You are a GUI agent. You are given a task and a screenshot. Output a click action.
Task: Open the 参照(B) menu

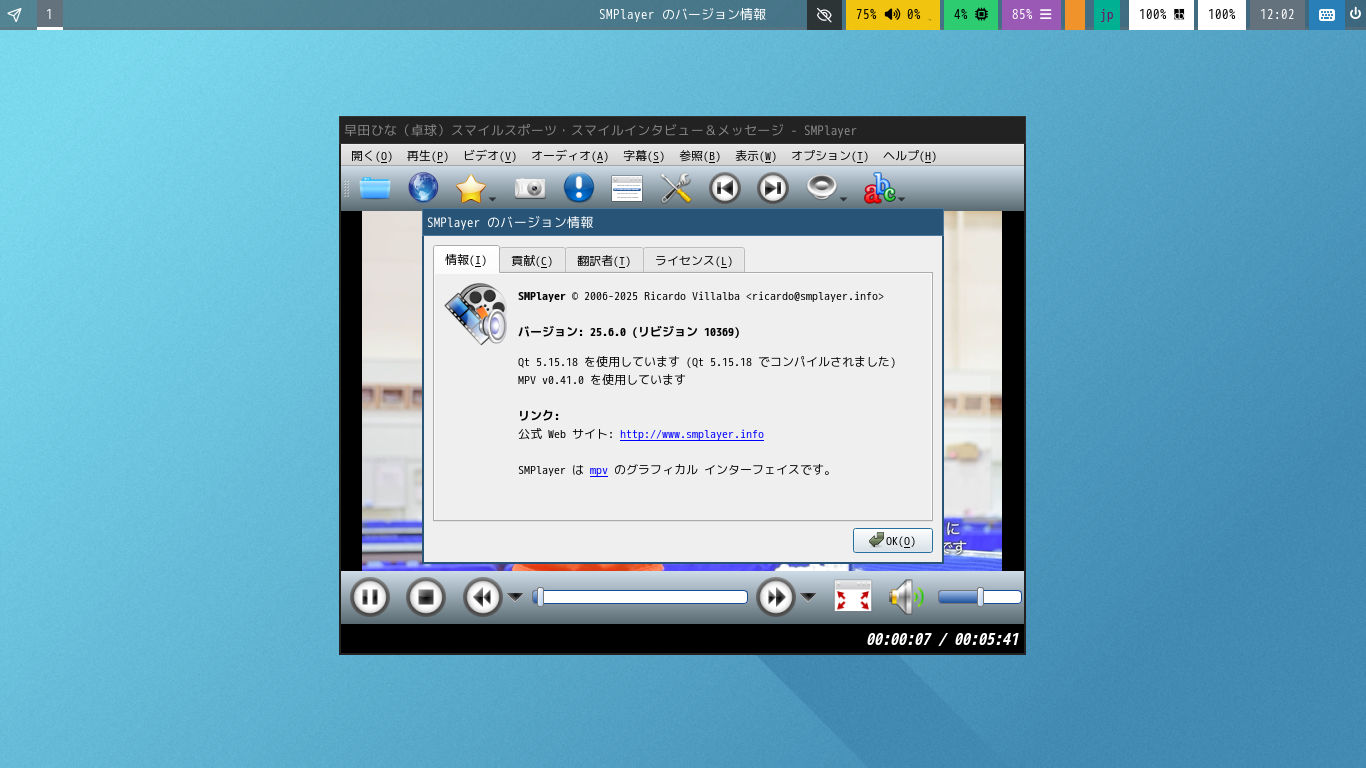coord(700,156)
